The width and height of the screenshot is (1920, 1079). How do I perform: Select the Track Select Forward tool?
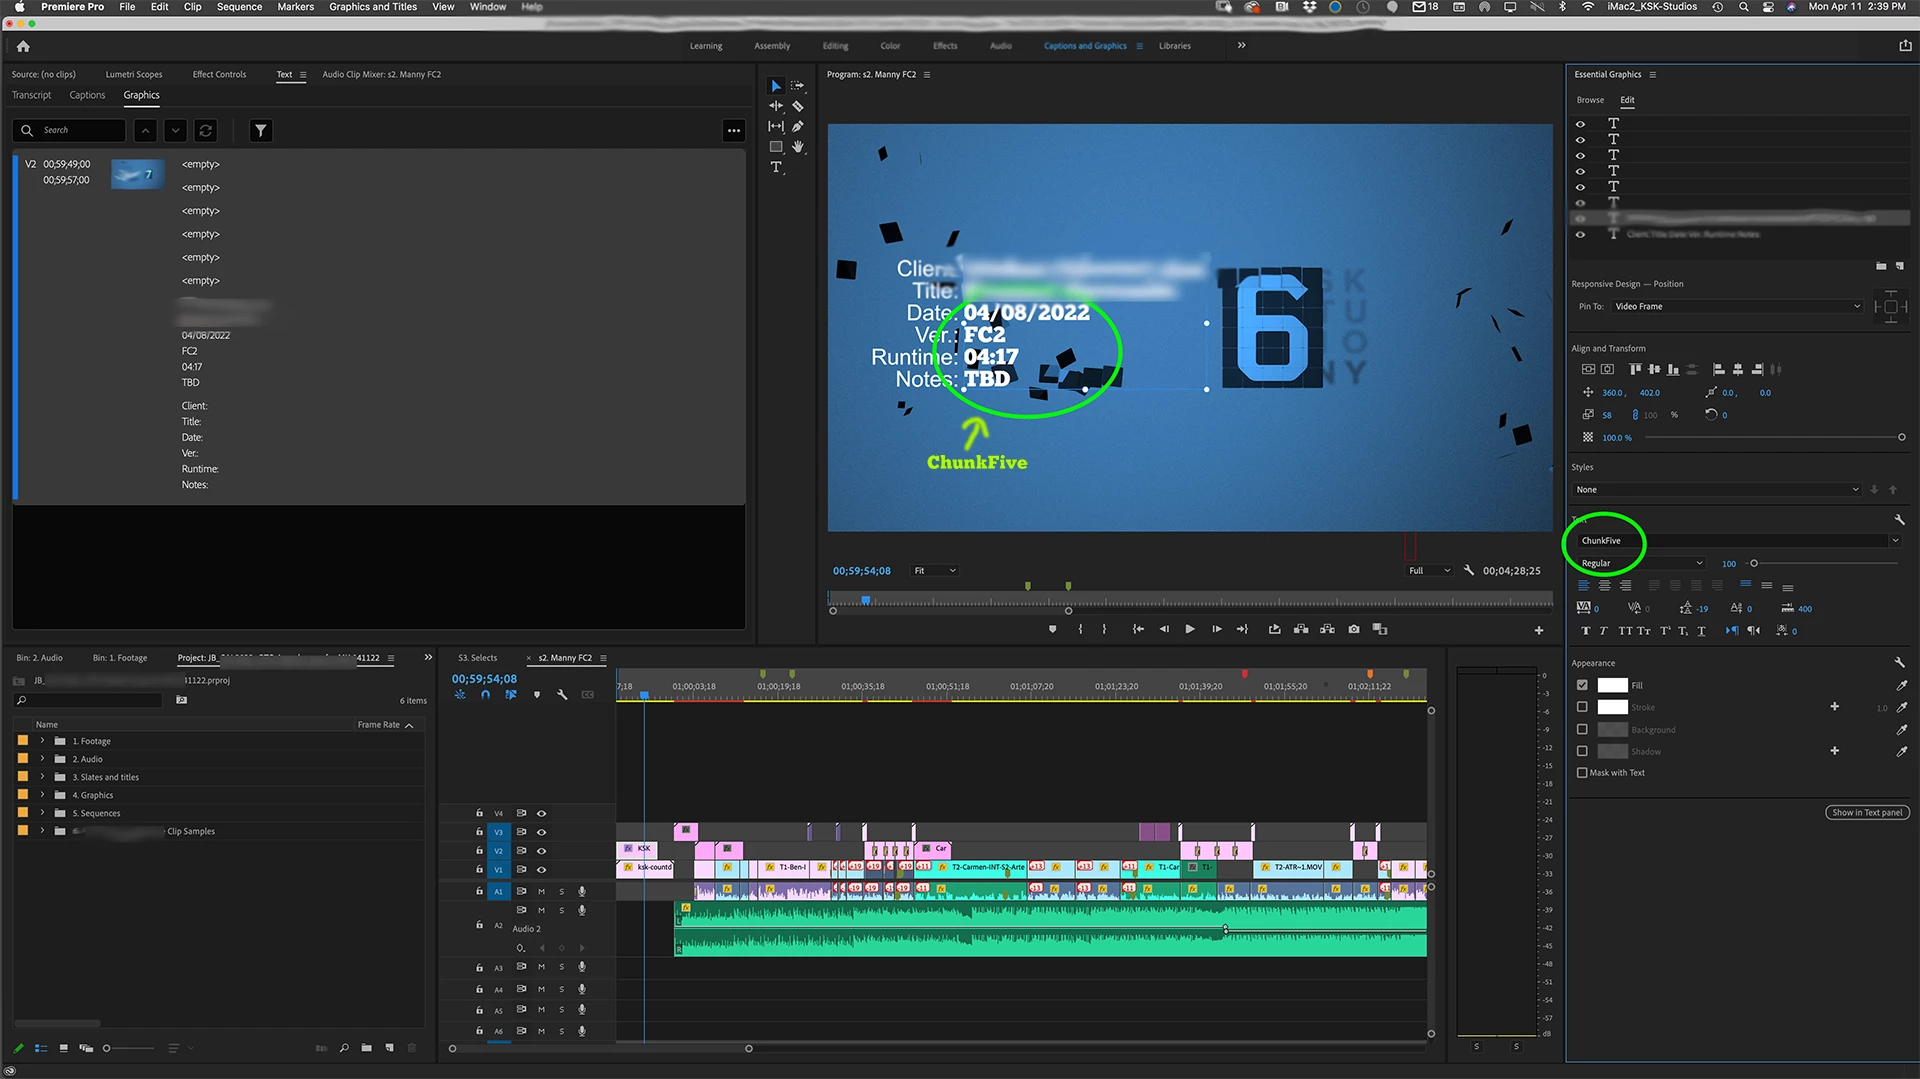798,86
